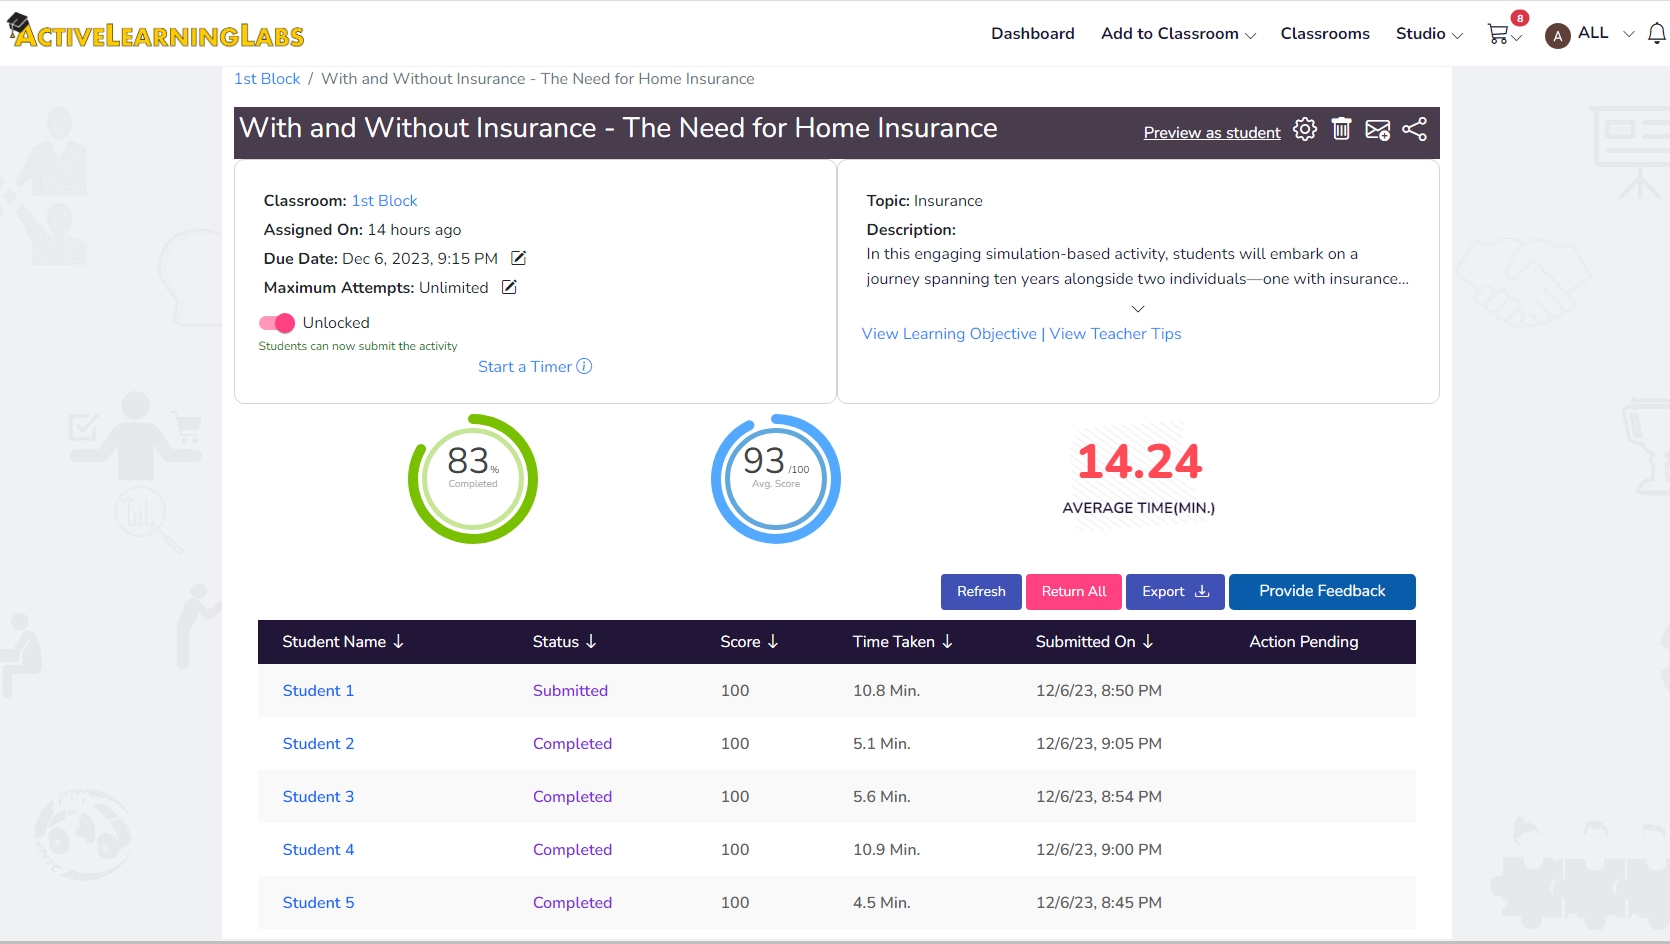Click the email envelope icon in header
Viewport: 1670px width, 944px height.
(1378, 130)
